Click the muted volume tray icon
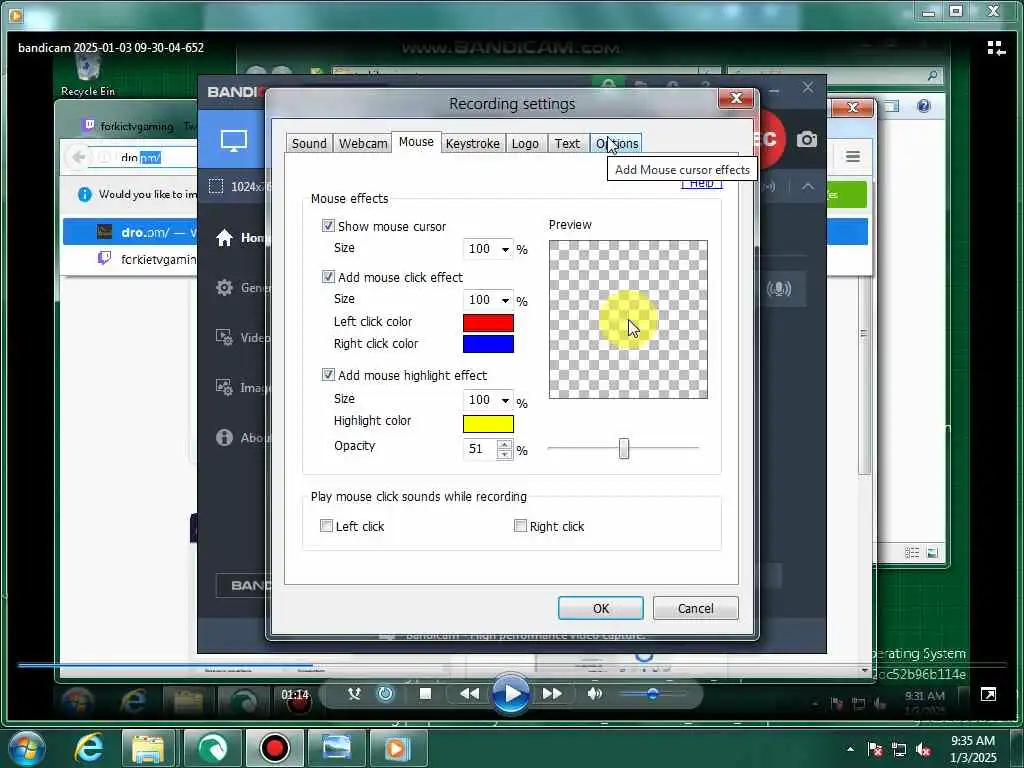1024x768 pixels. (923, 750)
